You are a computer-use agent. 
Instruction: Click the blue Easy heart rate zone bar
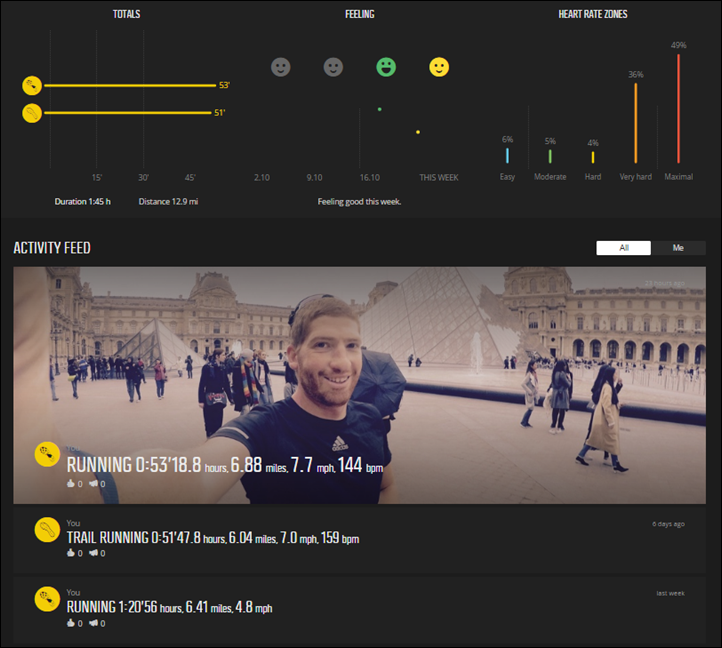tap(507, 155)
